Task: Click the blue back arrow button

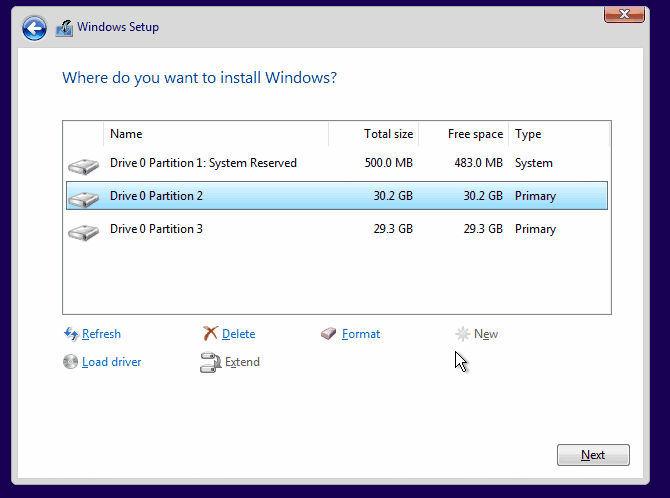Action: click(x=34, y=28)
